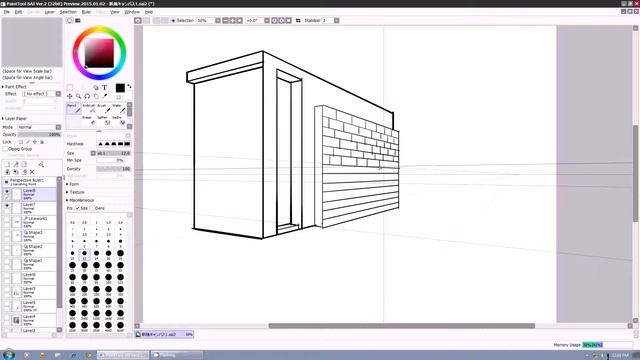The image size is (640, 360).
Task: Toggle the Prs Dens checkbox
Action: pyautogui.click(x=92, y=208)
